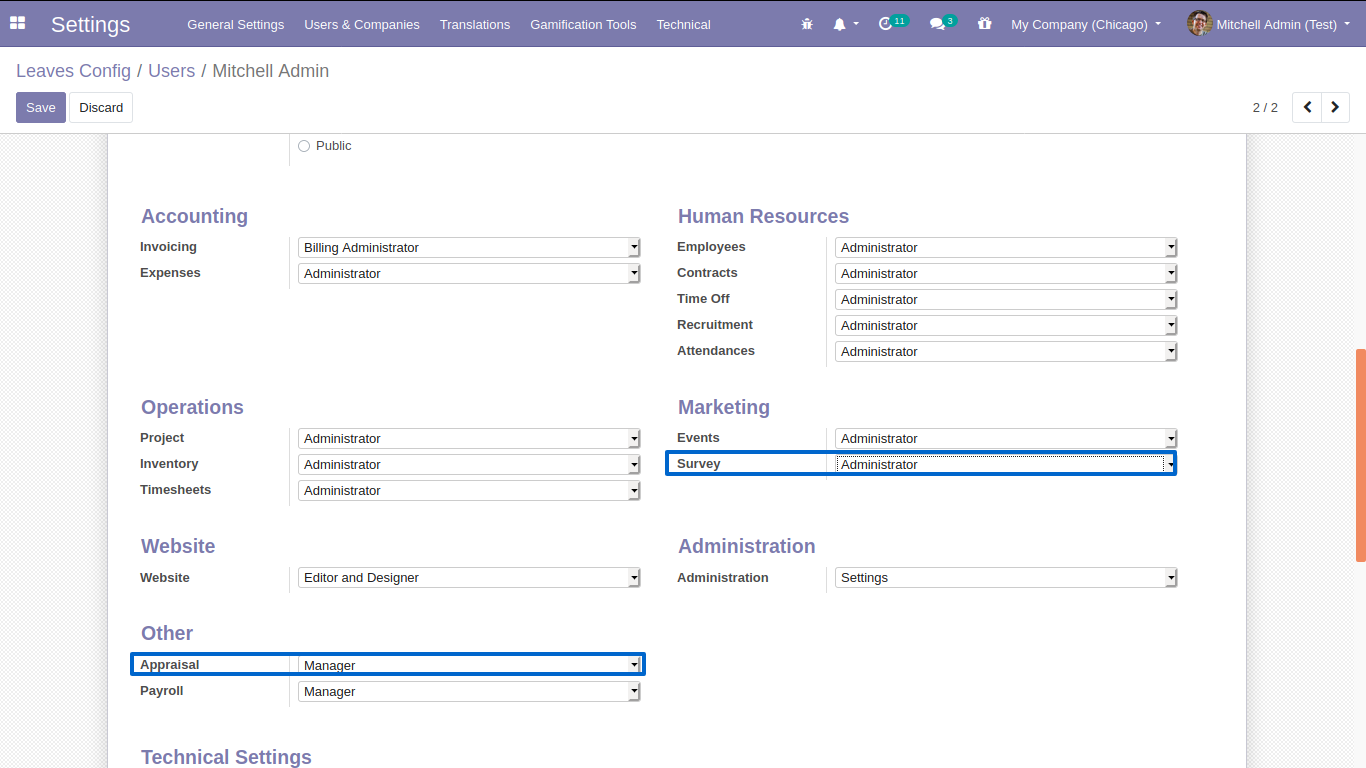This screenshot has height=768, width=1366.
Task: Click the gift icon in top bar
Action: (985, 23)
